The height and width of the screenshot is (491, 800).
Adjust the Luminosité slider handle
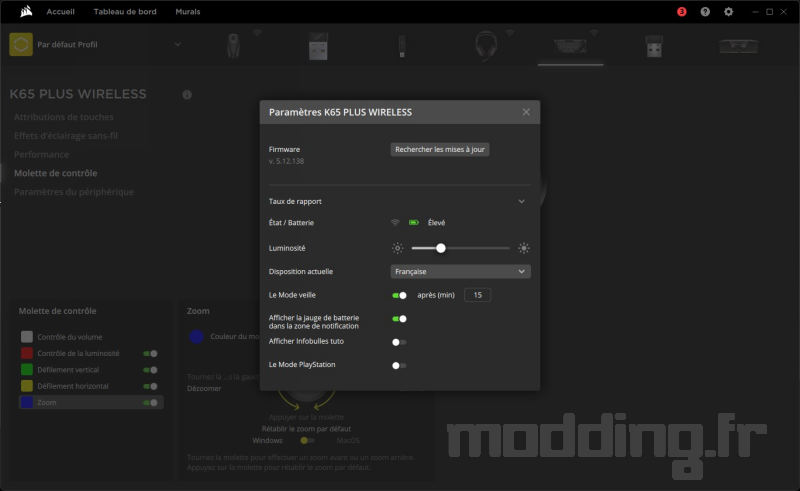click(x=441, y=248)
